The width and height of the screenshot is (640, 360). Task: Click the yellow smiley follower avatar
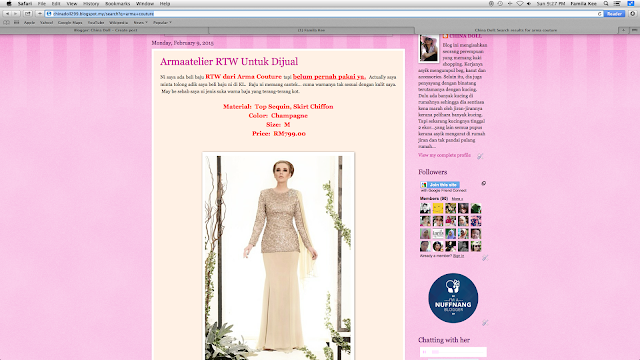[x=438, y=208]
